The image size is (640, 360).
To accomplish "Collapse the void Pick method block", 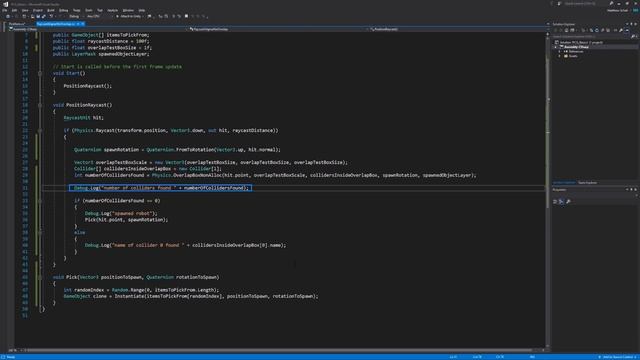I will pos(40,277).
